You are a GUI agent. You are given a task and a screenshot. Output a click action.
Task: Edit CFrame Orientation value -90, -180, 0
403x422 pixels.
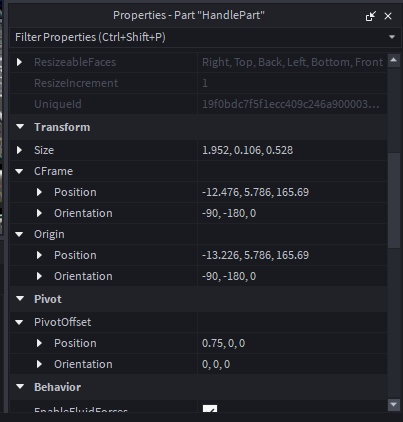(x=292, y=213)
